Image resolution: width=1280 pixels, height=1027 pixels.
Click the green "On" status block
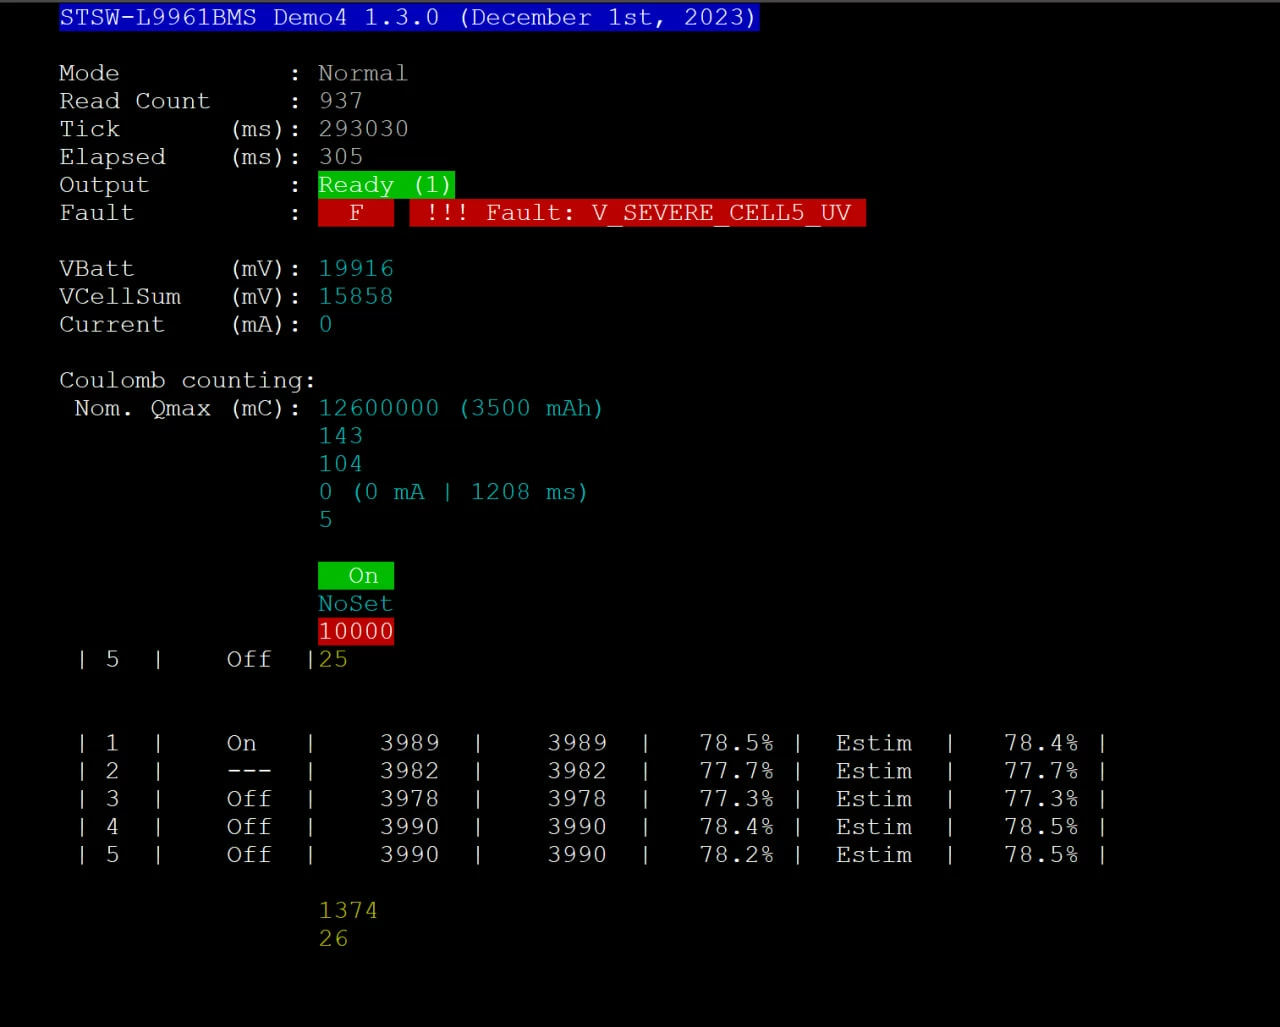356,576
